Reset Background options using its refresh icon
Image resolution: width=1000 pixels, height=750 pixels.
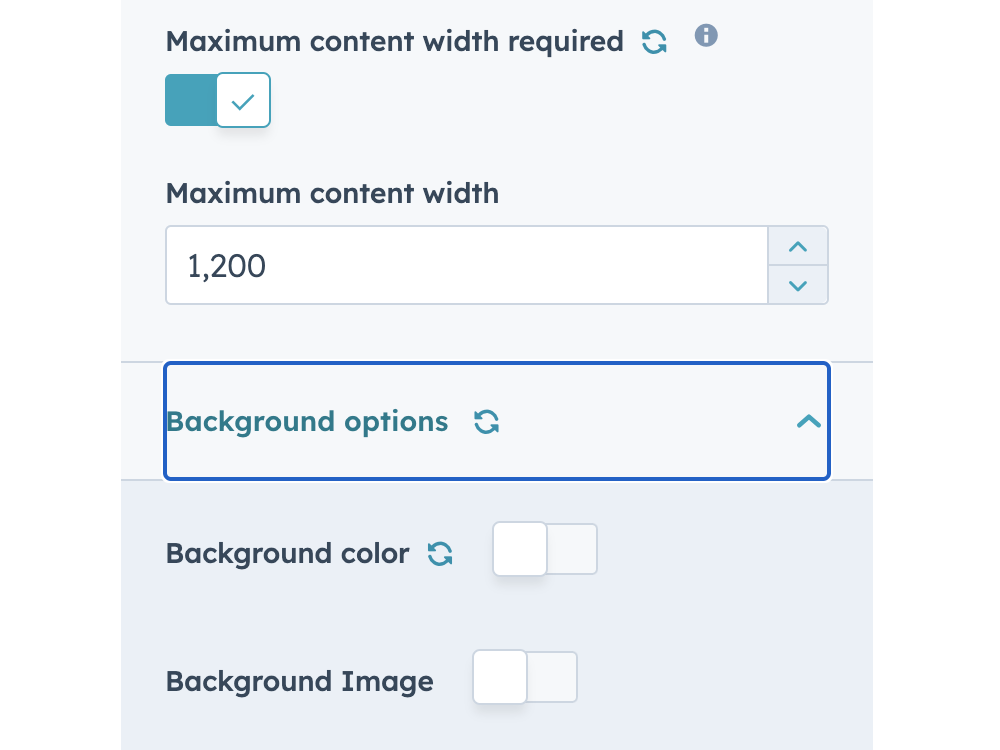pyautogui.click(x=487, y=422)
